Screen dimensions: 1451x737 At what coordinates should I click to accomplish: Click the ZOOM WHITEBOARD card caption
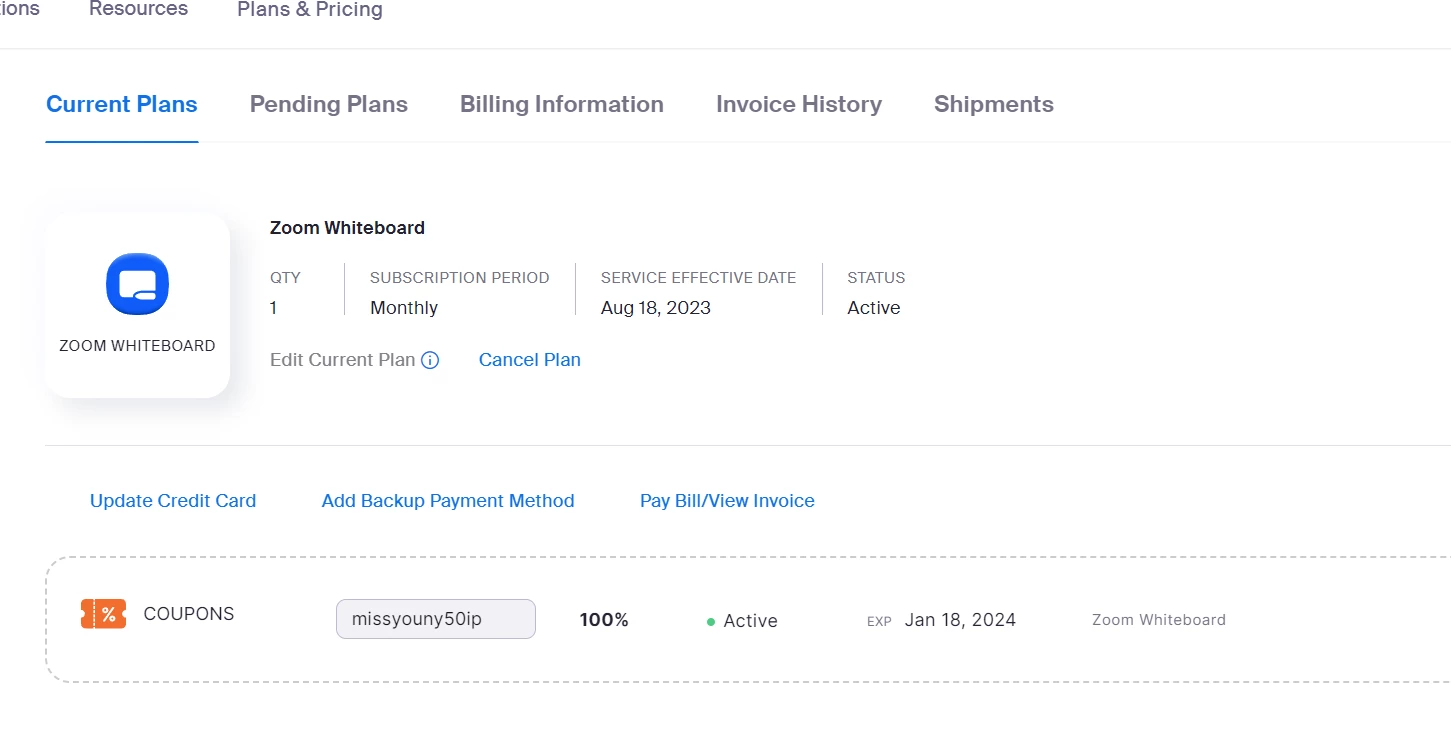tap(137, 346)
